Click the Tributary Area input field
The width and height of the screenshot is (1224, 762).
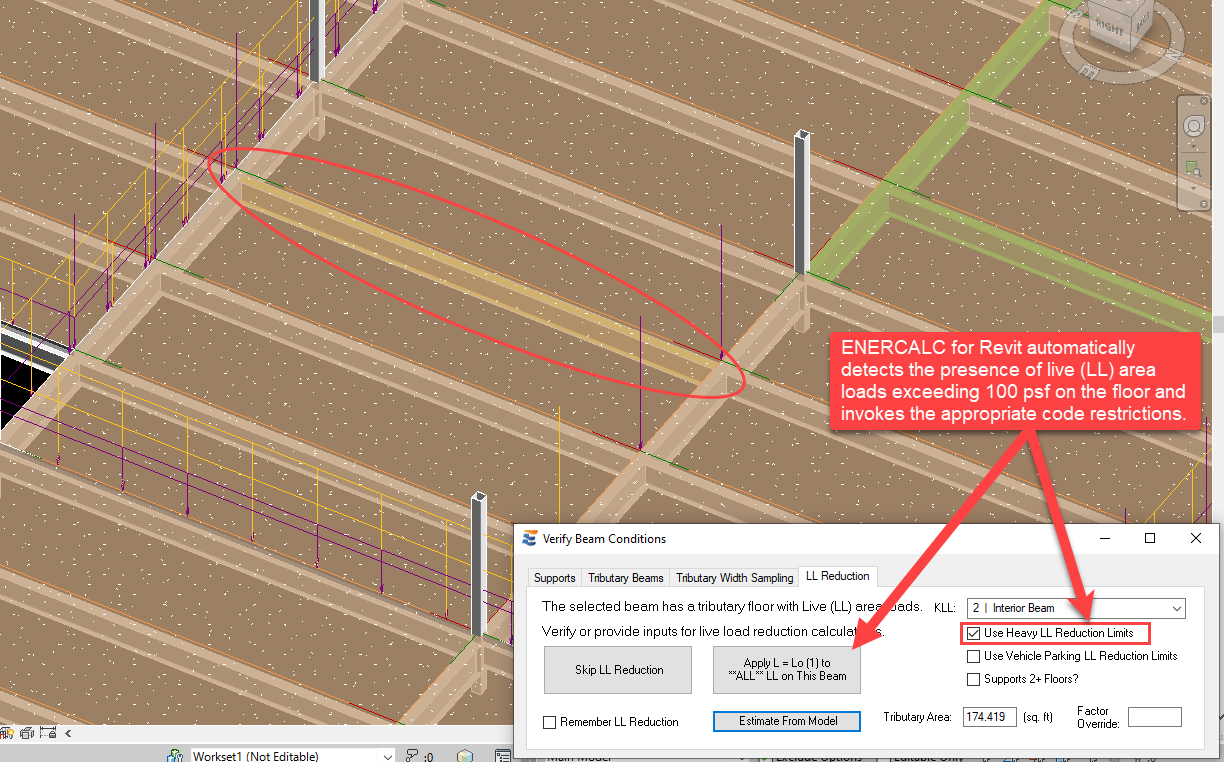pos(990,717)
